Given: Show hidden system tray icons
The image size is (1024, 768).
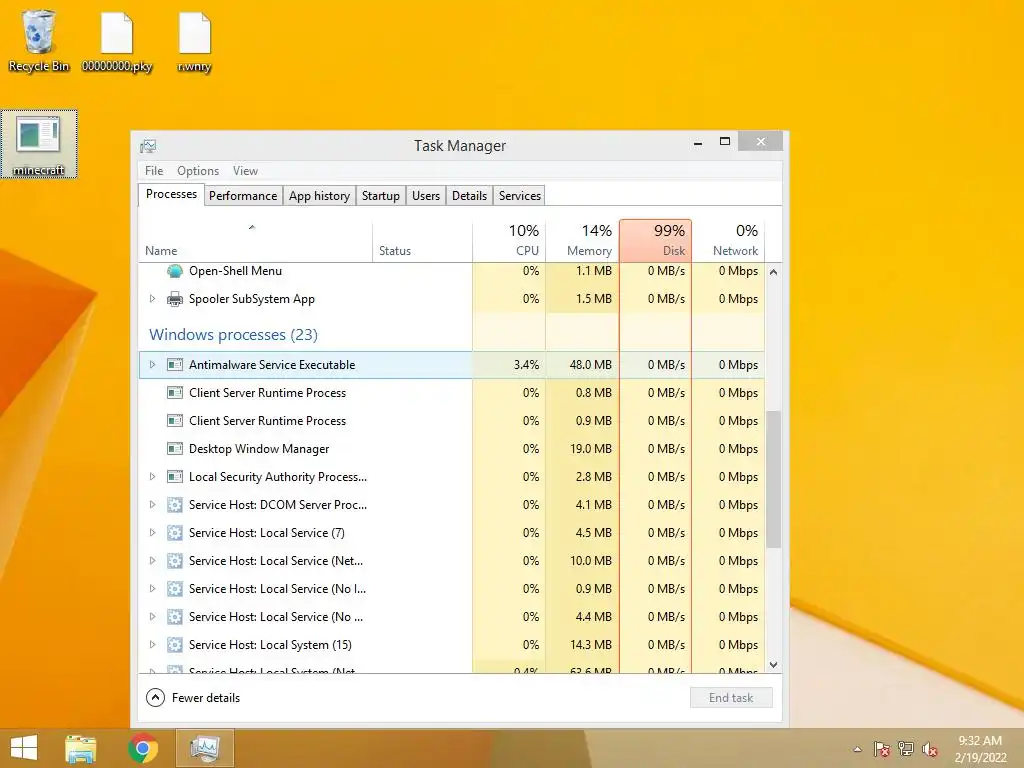Looking at the screenshot, I should pyautogui.click(x=857, y=749).
